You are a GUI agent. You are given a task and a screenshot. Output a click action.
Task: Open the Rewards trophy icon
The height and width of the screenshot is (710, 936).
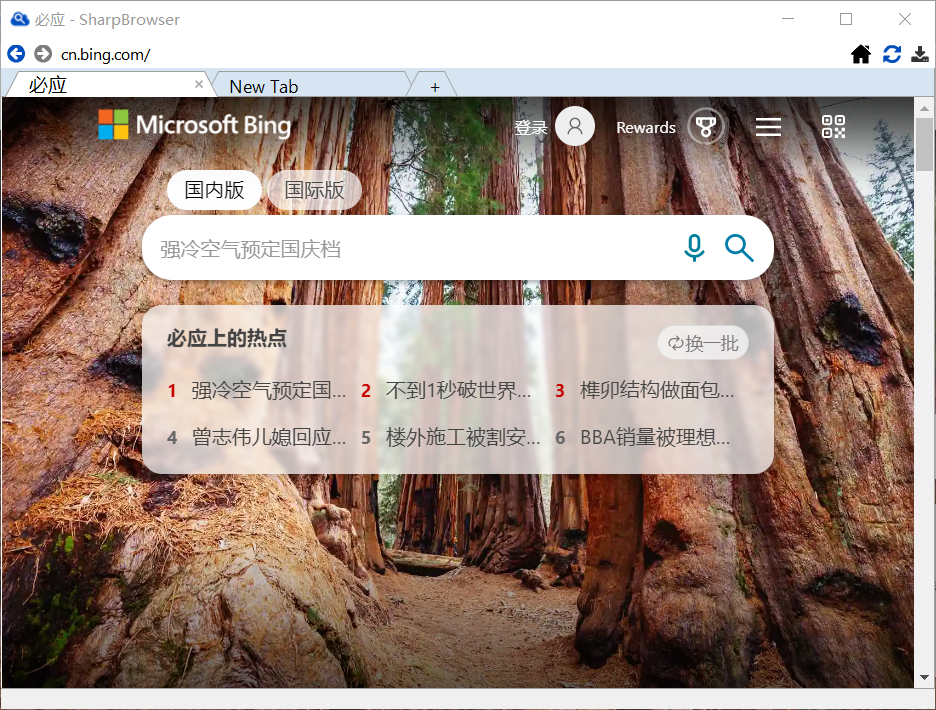(x=706, y=127)
